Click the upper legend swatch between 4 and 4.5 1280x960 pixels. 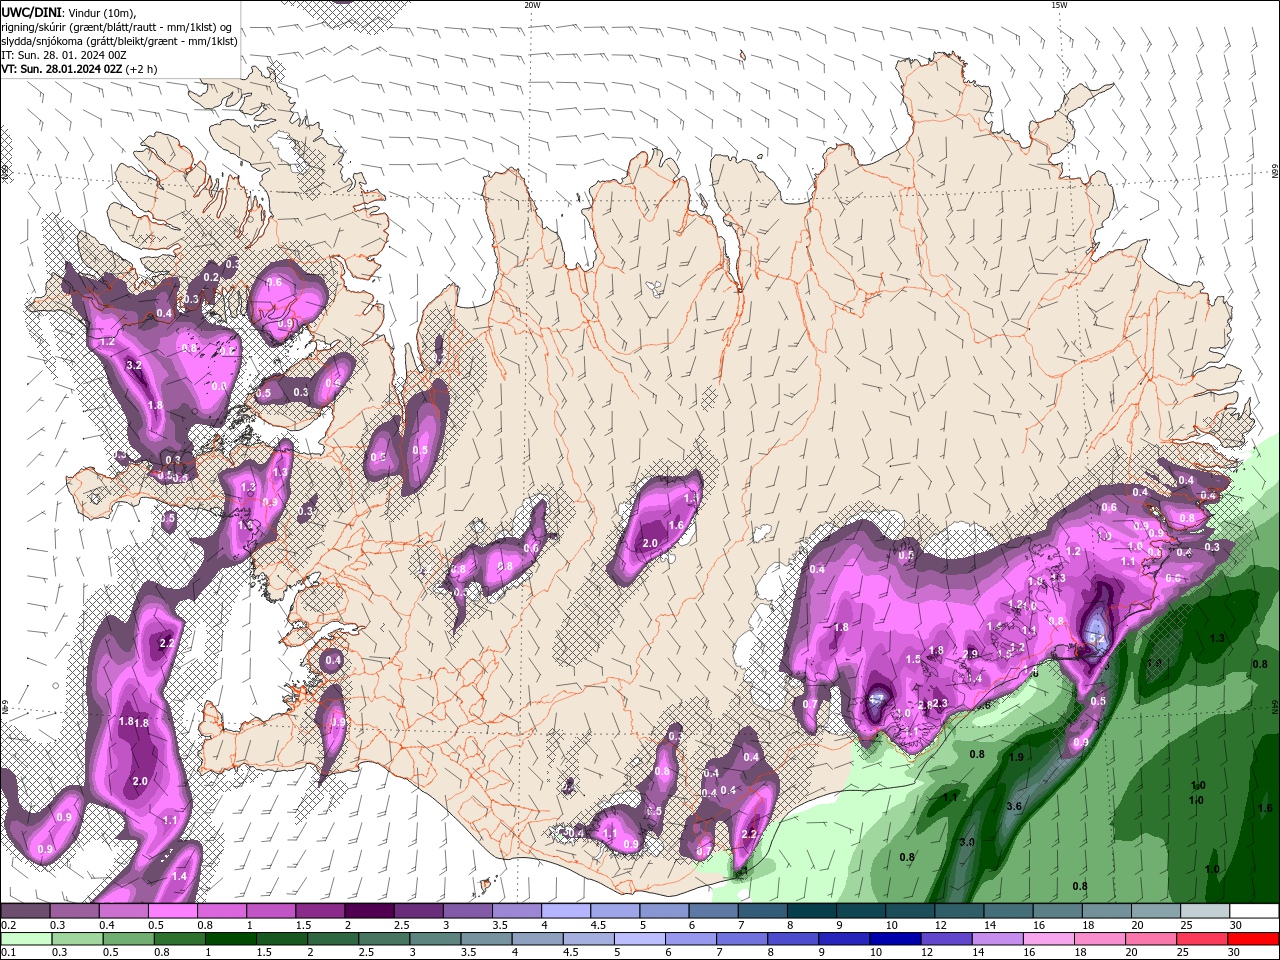(565, 911)
